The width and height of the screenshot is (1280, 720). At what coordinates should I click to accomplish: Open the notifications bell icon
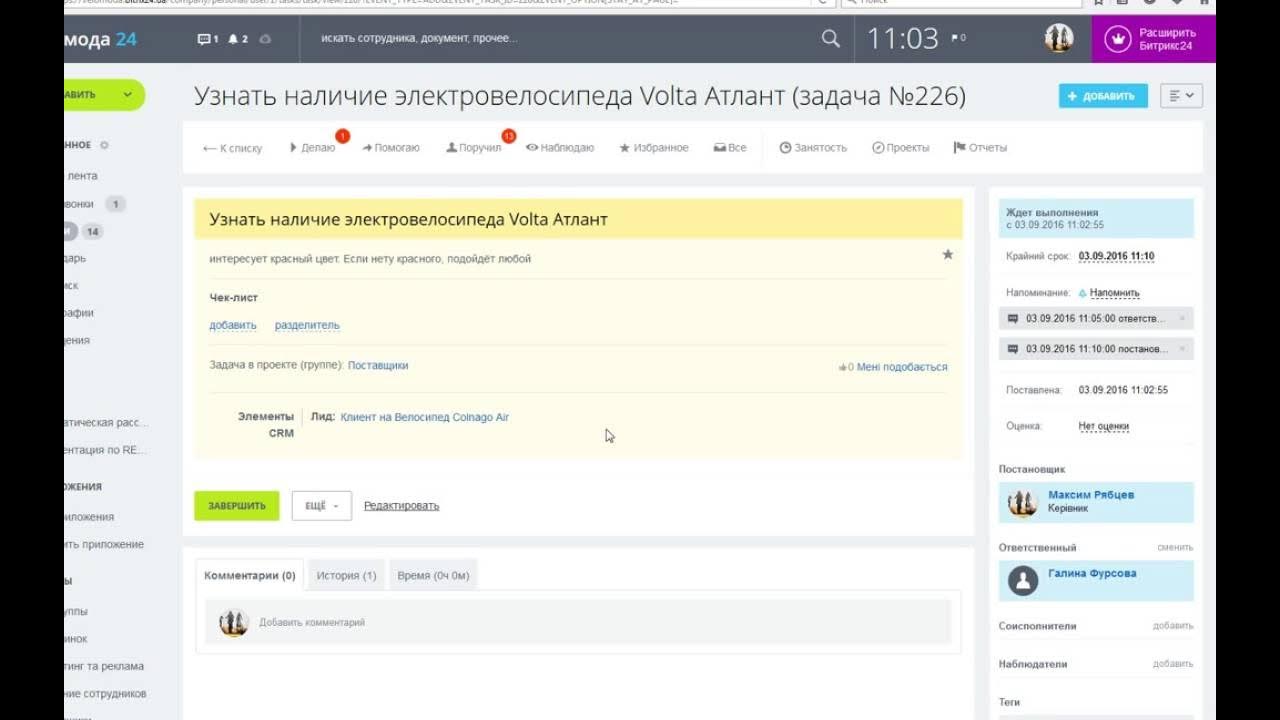pyautogui.click(x=233, y=39)
